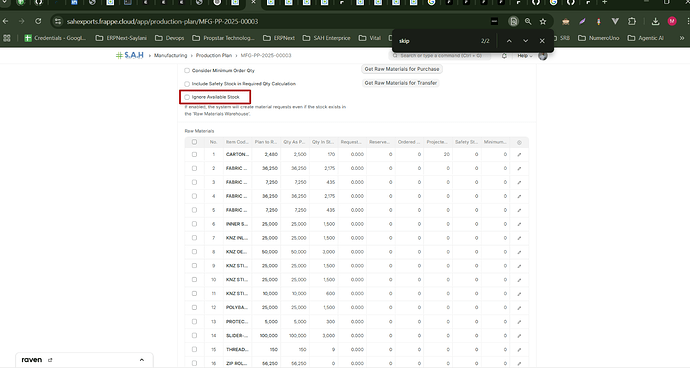Bookmark this page with star icon

(543, 21)
